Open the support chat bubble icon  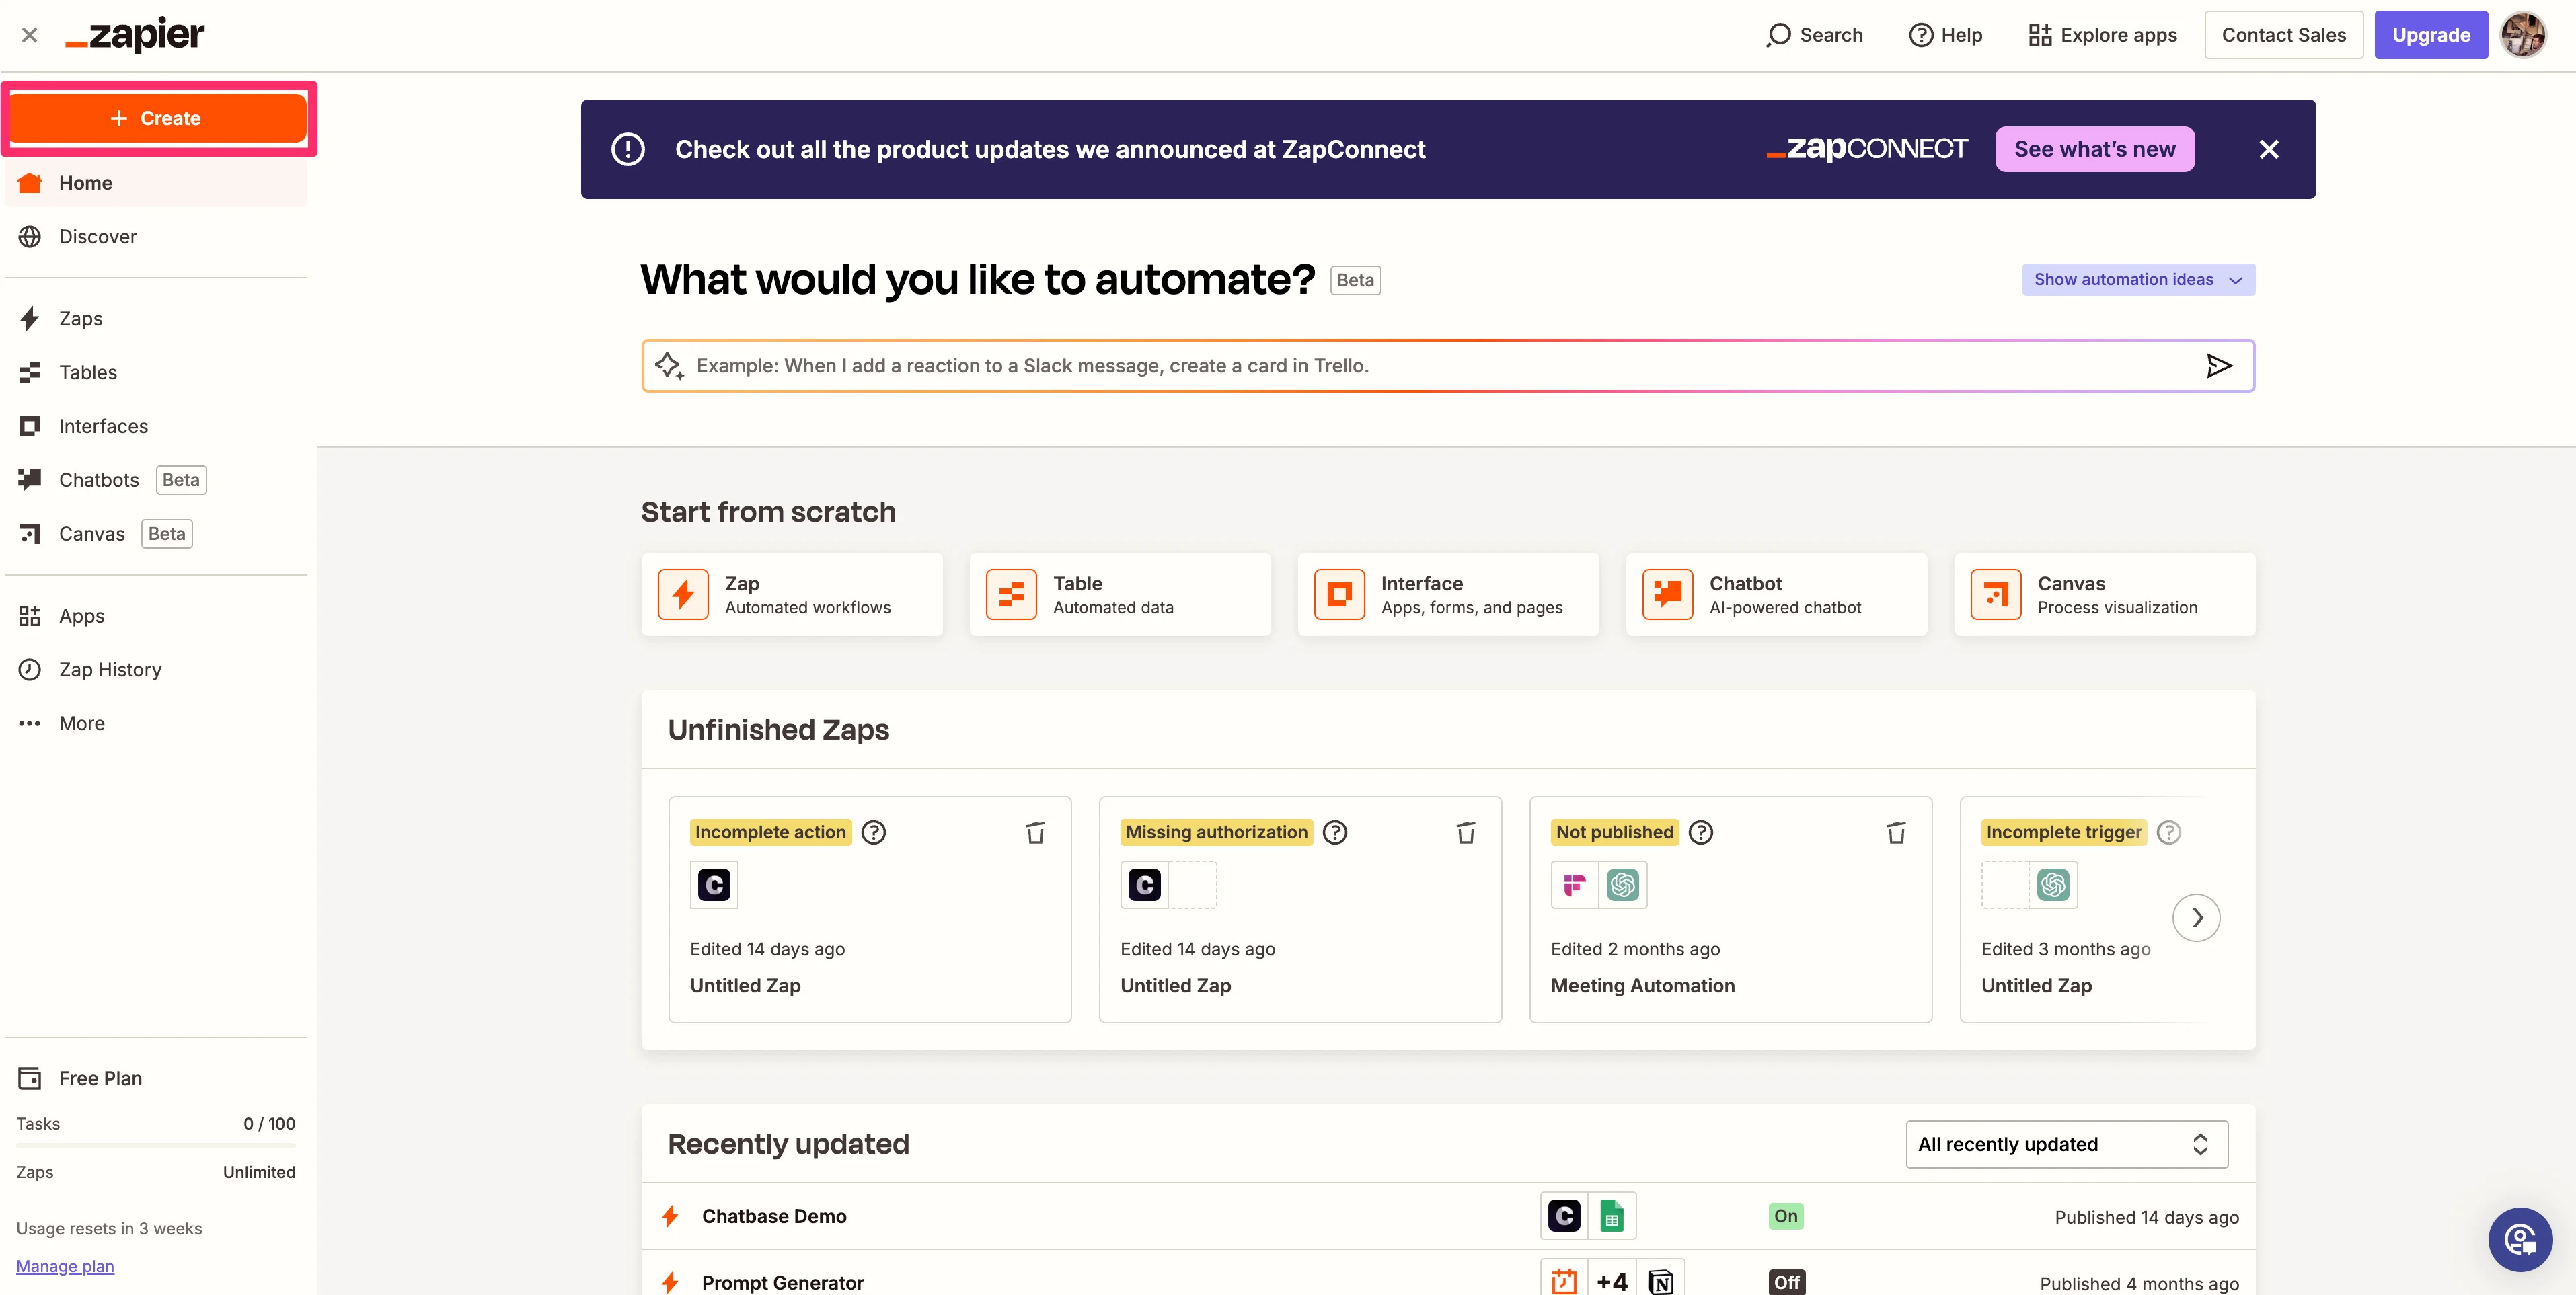click(x=2519, y=1240)
